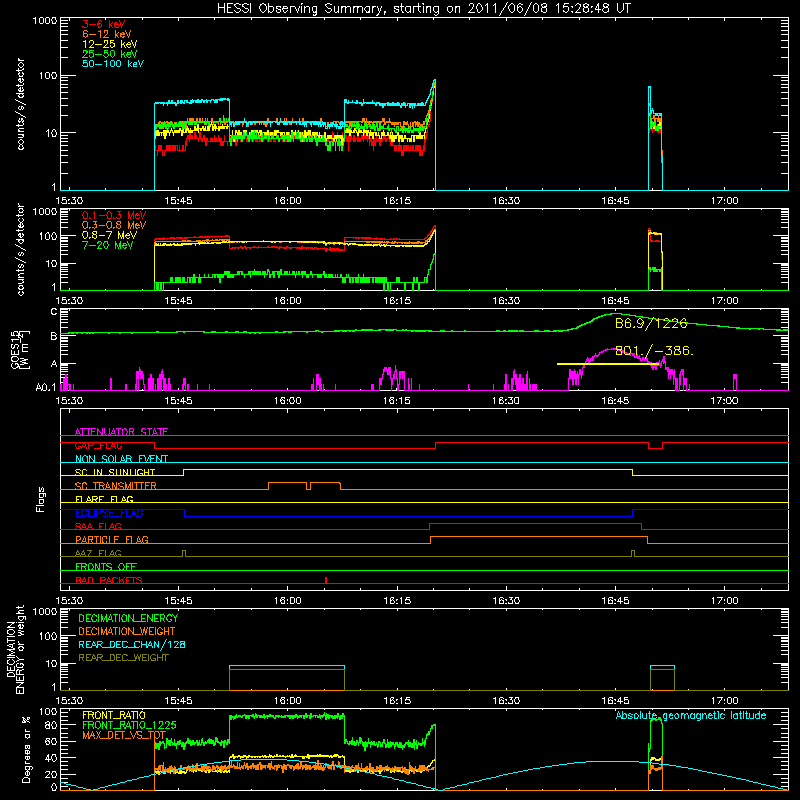800x800 pixels.
Task: Click the Absolute geomagnetic latitude label
Action: pyautogui.click(x=691, y=715)
